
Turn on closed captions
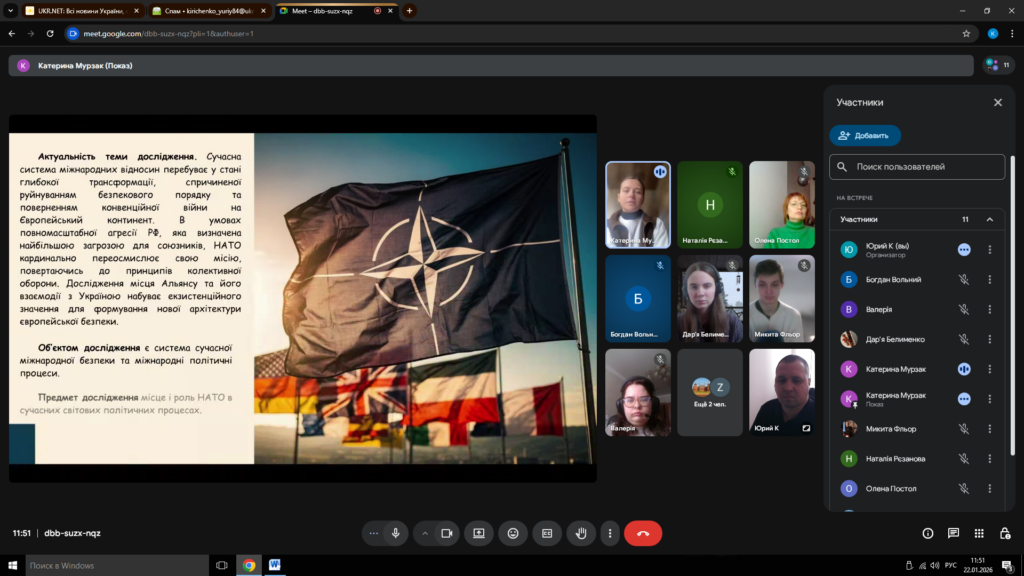tap(547, 533)
